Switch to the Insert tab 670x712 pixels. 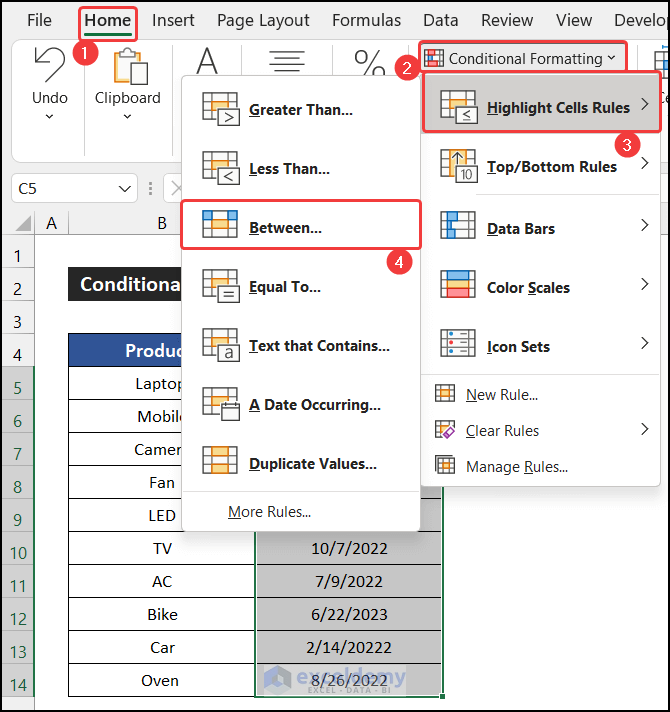[x=173, y=20]
